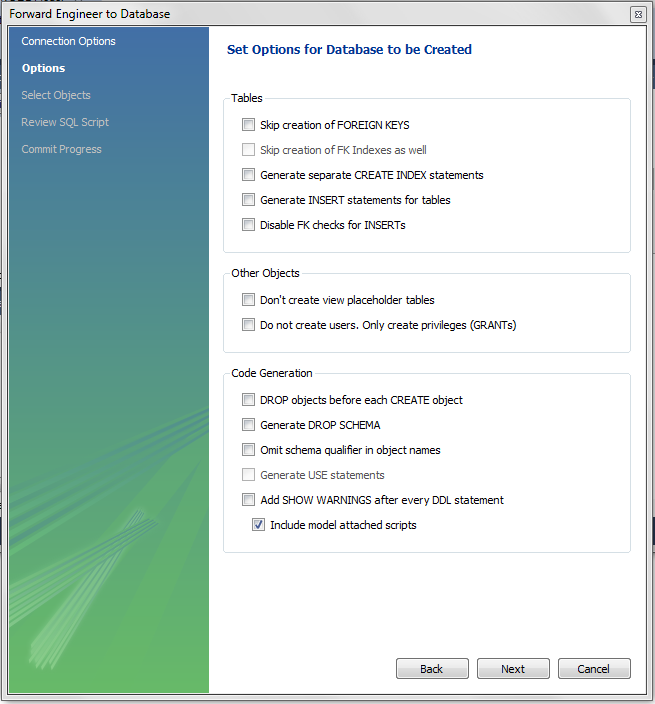
Task: Uncheck Include model attached scripts
Action: pos(259,525)
